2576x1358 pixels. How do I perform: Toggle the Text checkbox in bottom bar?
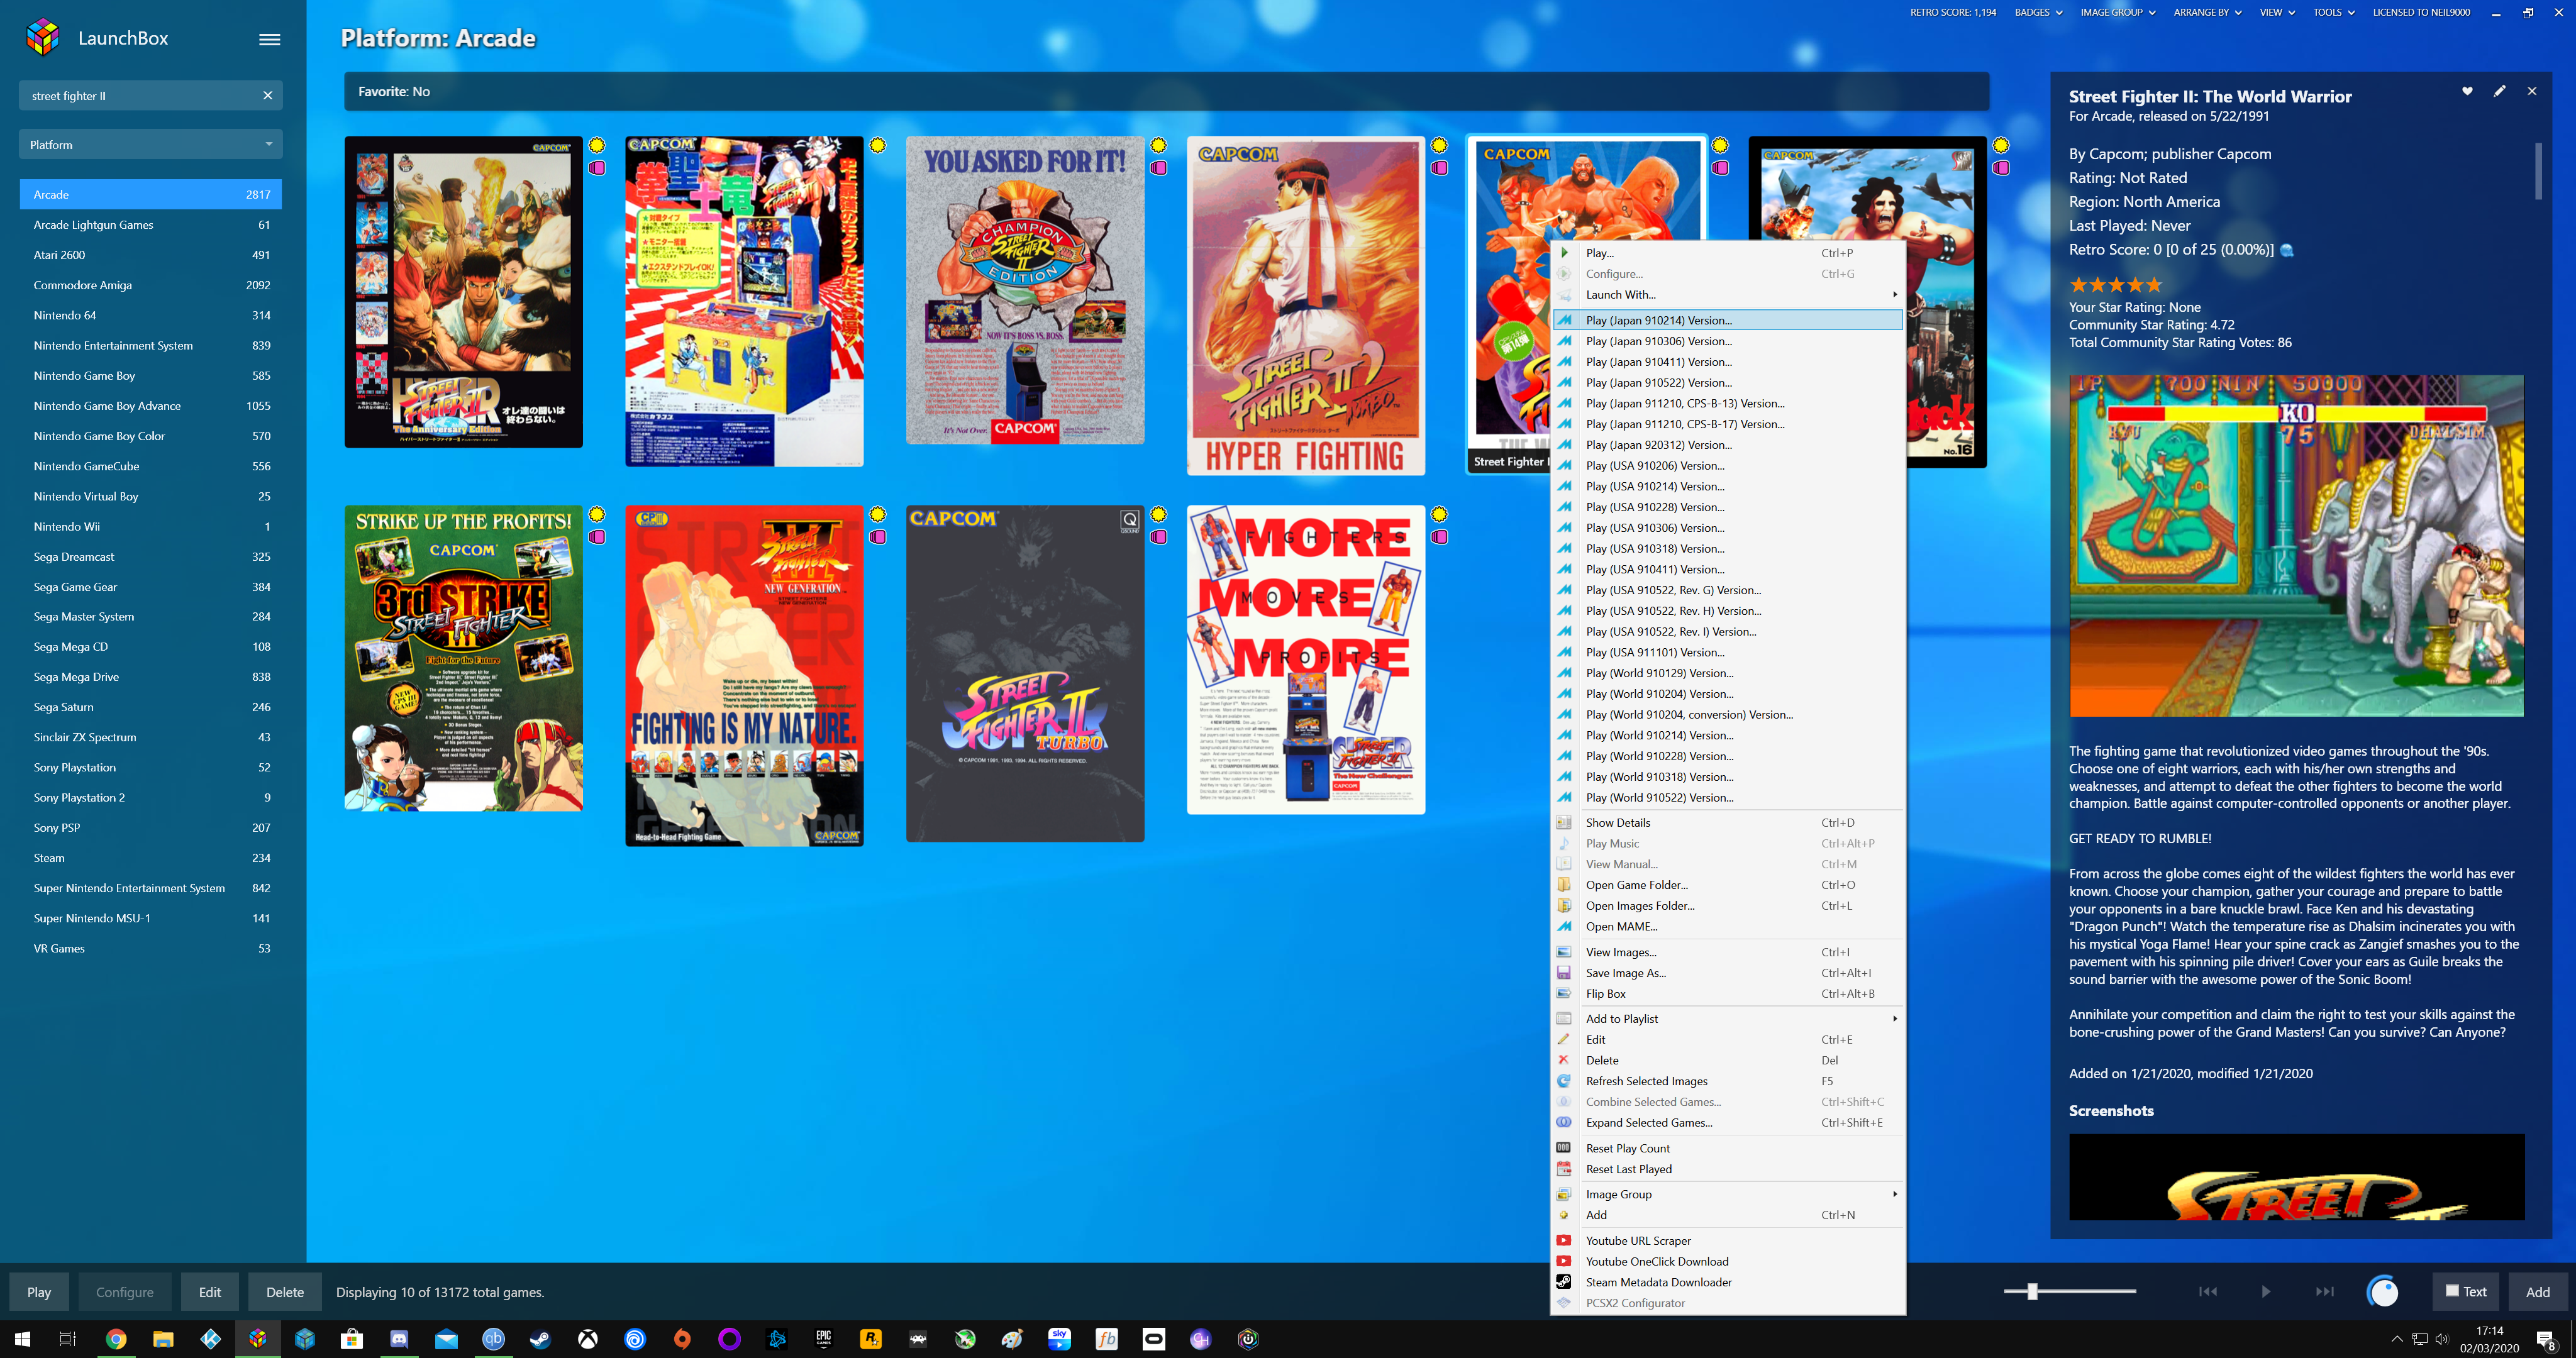click(x=2465, y=1291)
